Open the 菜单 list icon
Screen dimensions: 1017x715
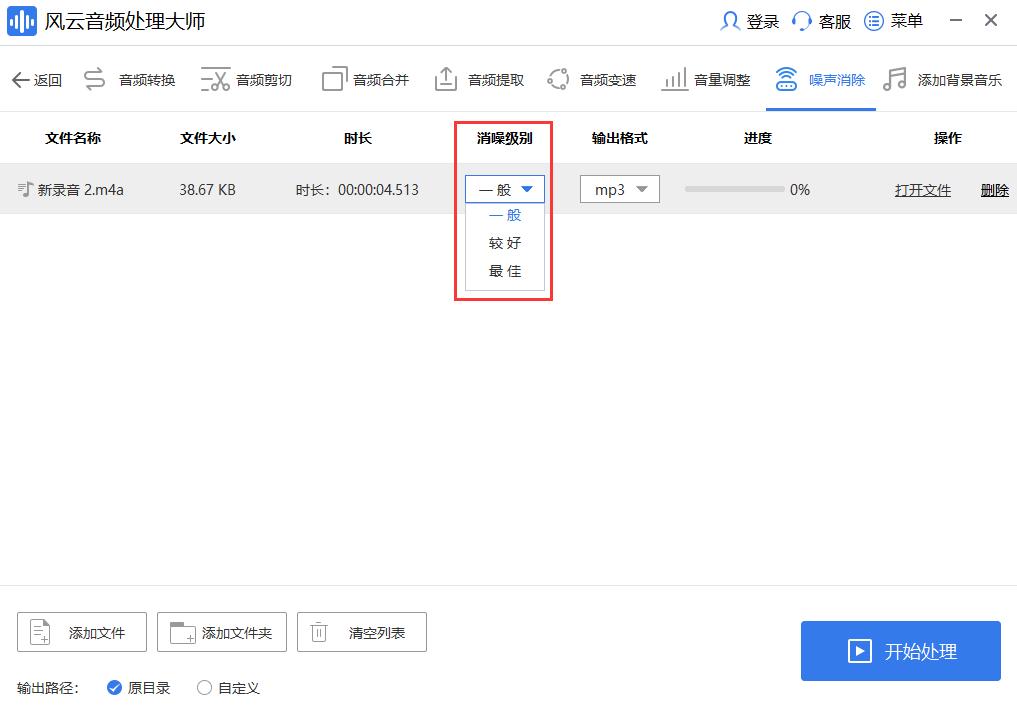[874, 21]
